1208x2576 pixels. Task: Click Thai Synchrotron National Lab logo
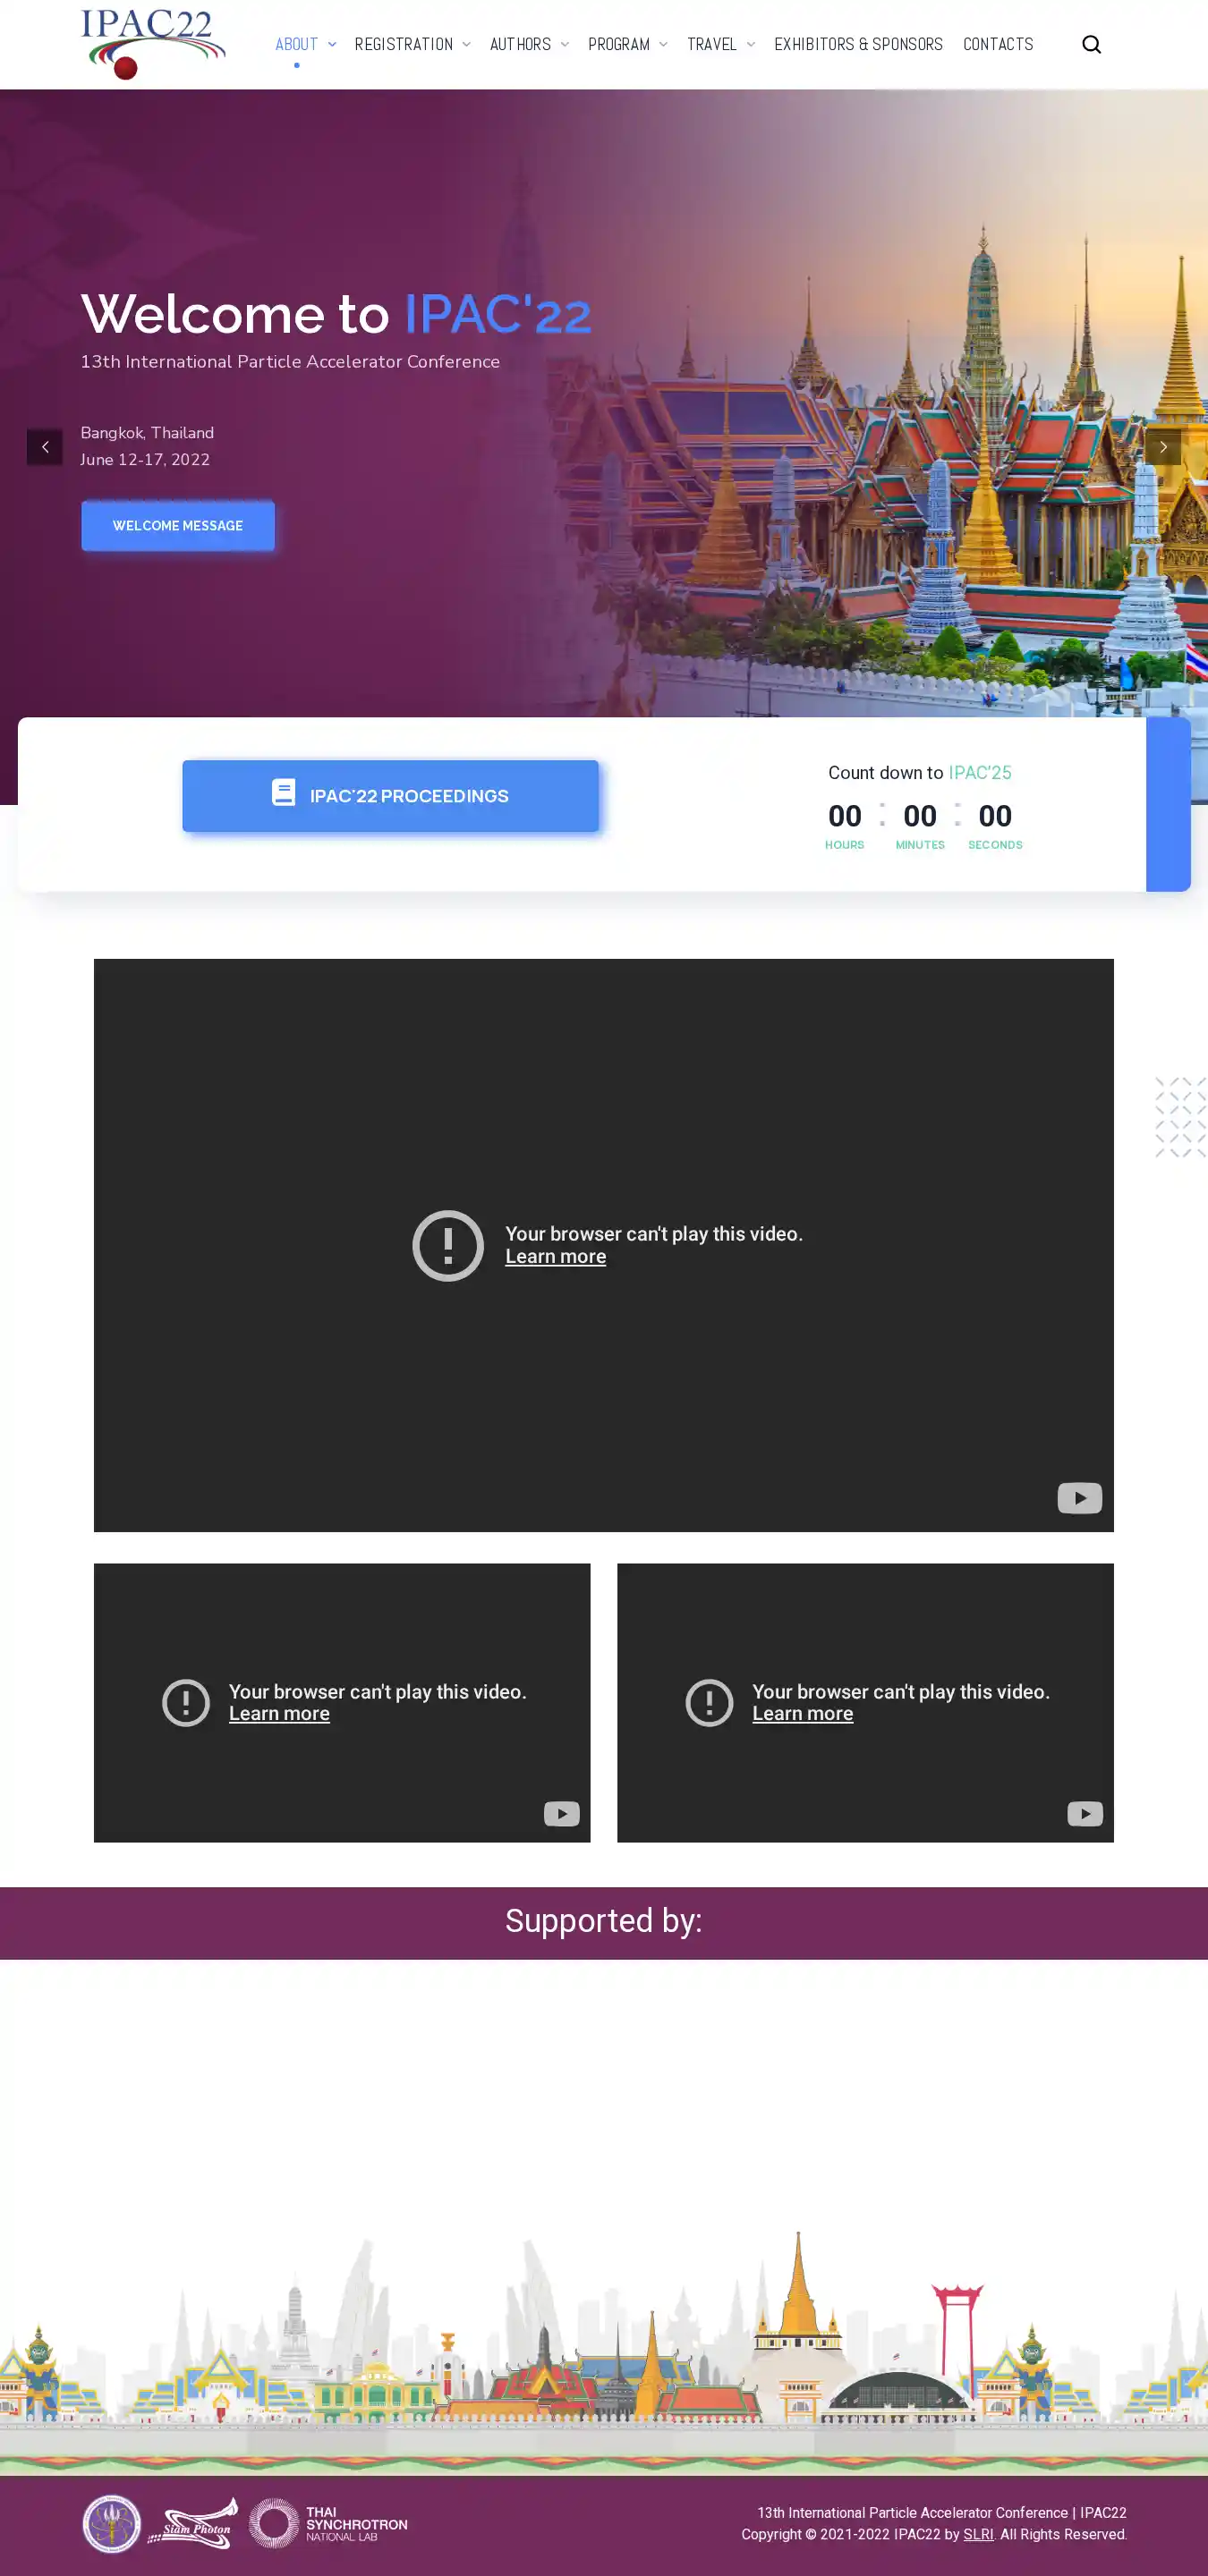329,2523
